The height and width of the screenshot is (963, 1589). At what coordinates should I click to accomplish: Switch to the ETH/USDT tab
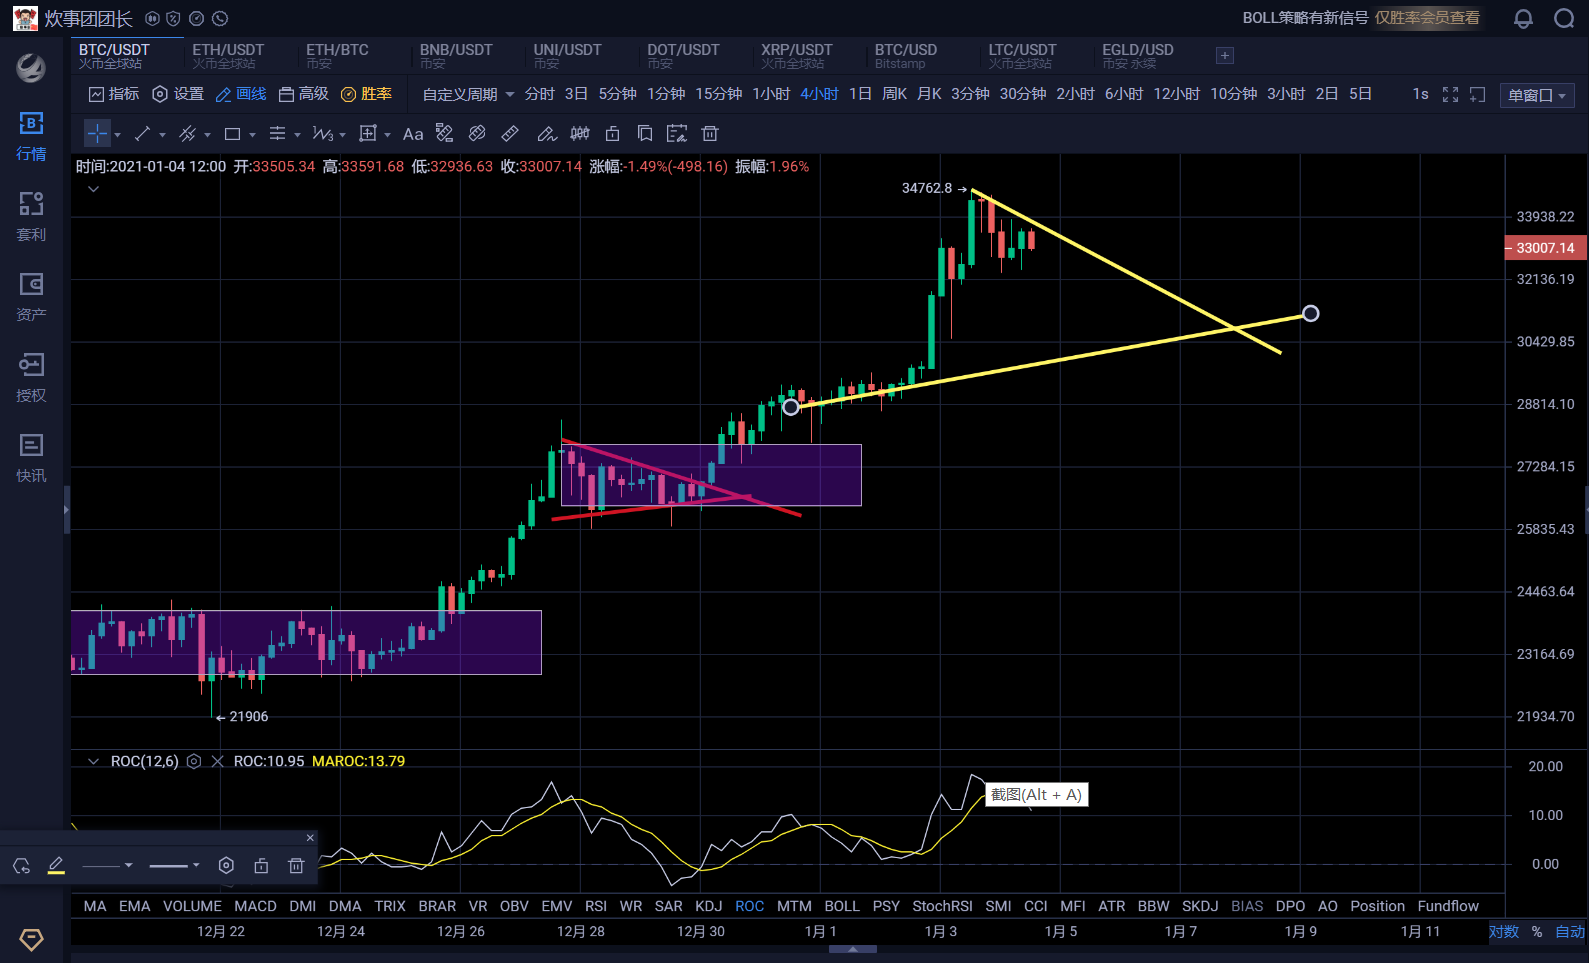pyautogui.click(x=228, y=55)
